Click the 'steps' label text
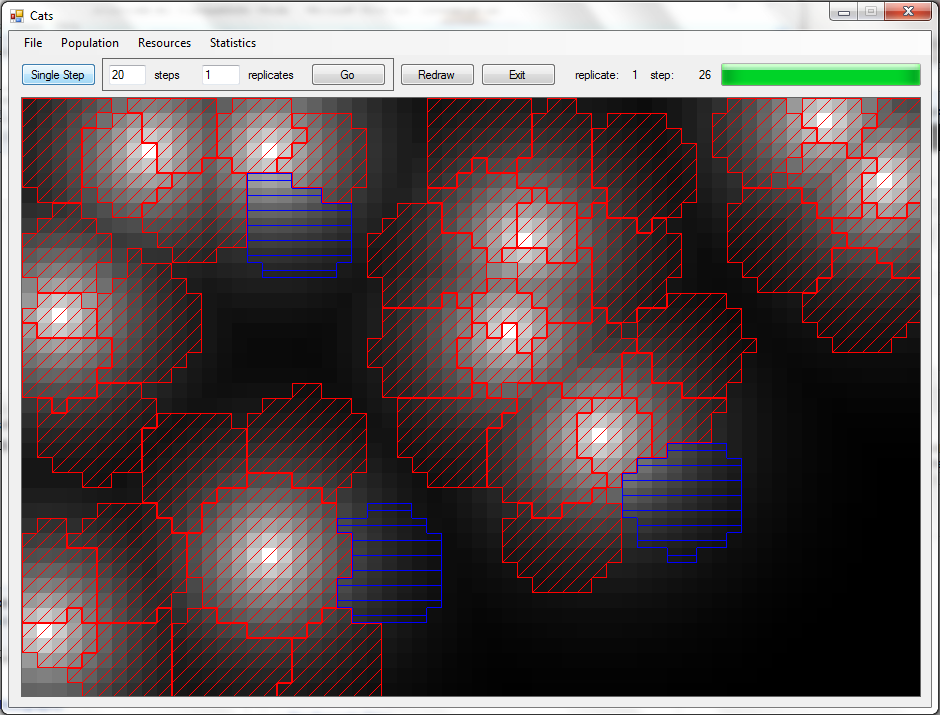 pyautogui.click(x=167, y=75)
